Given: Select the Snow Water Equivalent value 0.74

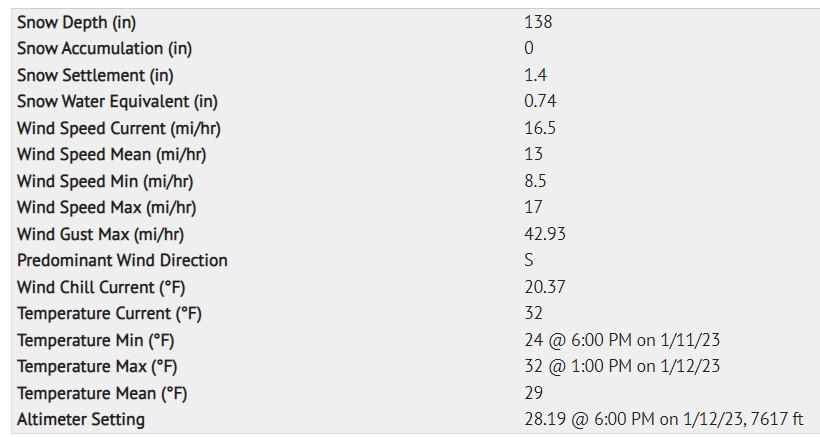Looking at the screenshot, I should [540, 101].
